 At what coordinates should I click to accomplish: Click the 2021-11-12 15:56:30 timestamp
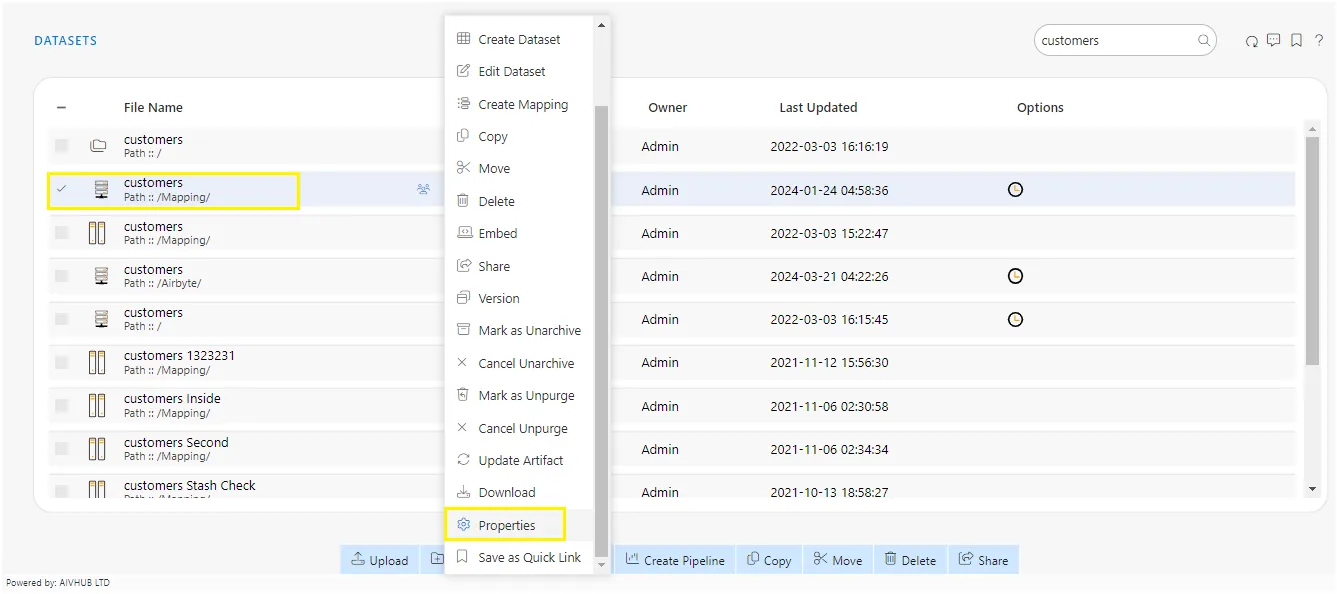(x=829, y=363)
